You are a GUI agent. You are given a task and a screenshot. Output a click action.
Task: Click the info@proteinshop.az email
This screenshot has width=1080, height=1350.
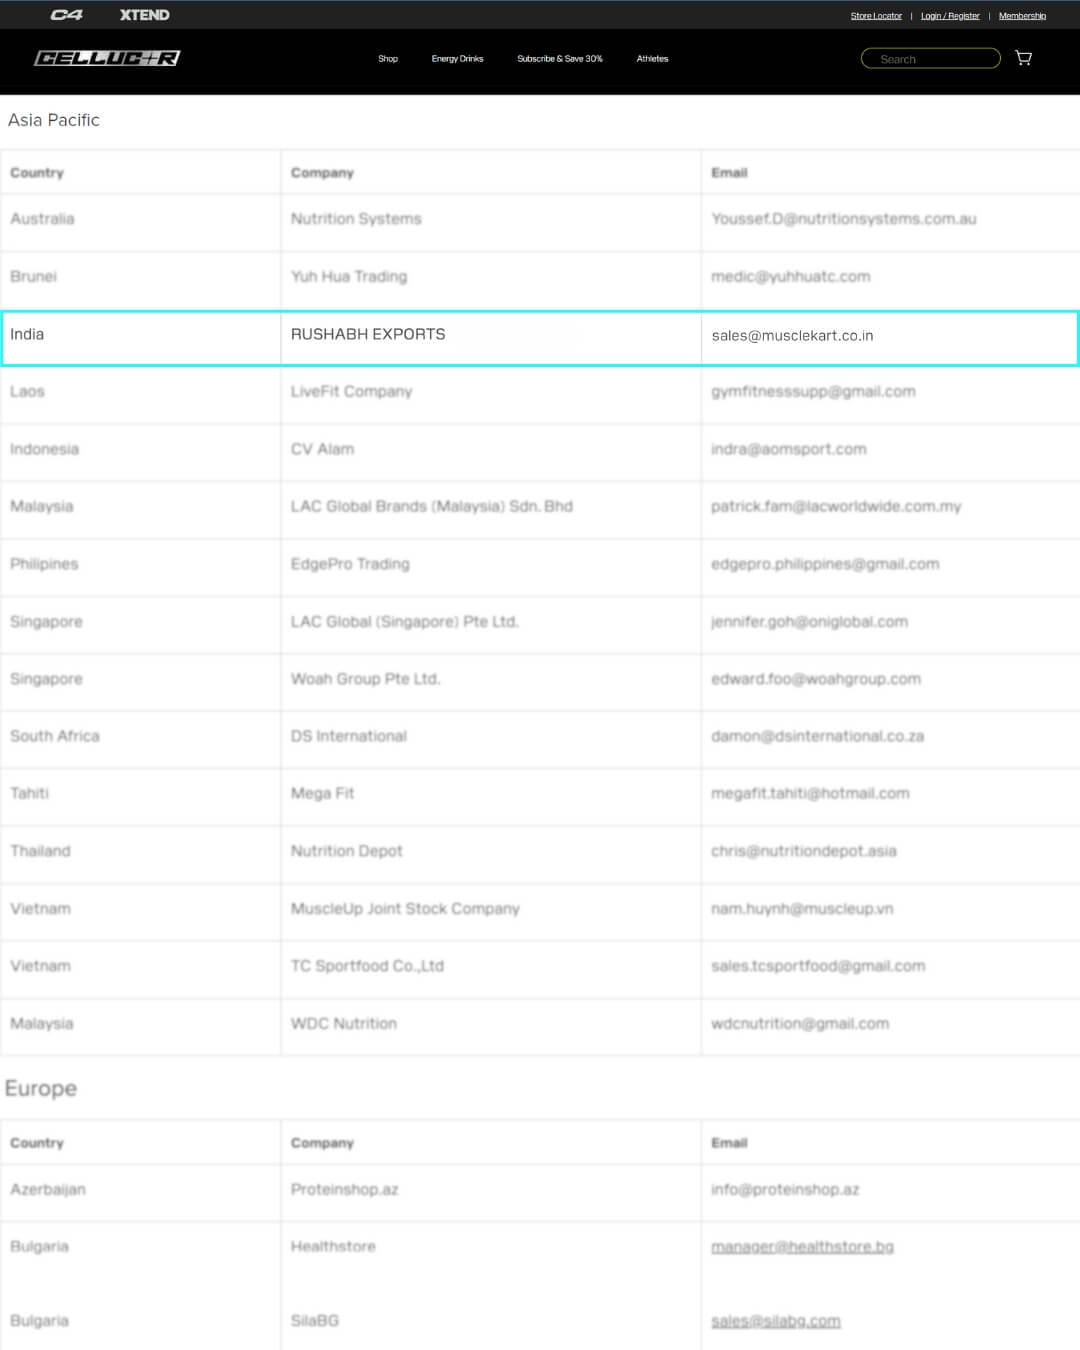tap(785, 1190)
